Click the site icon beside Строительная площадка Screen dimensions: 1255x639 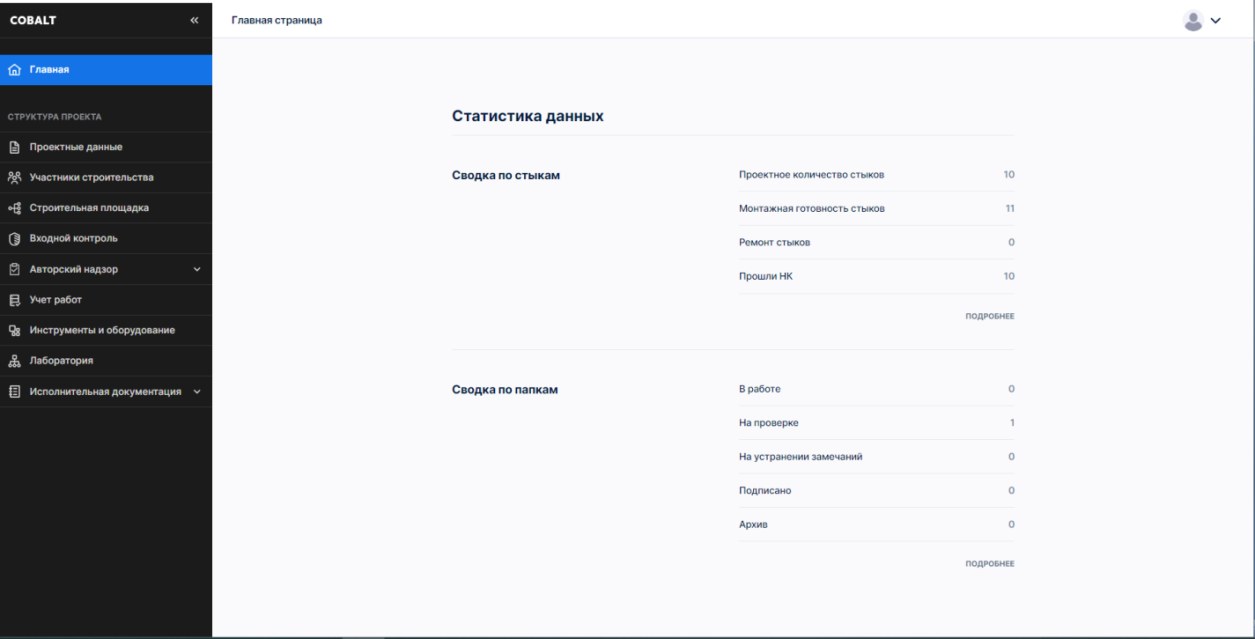coord(14,208)
